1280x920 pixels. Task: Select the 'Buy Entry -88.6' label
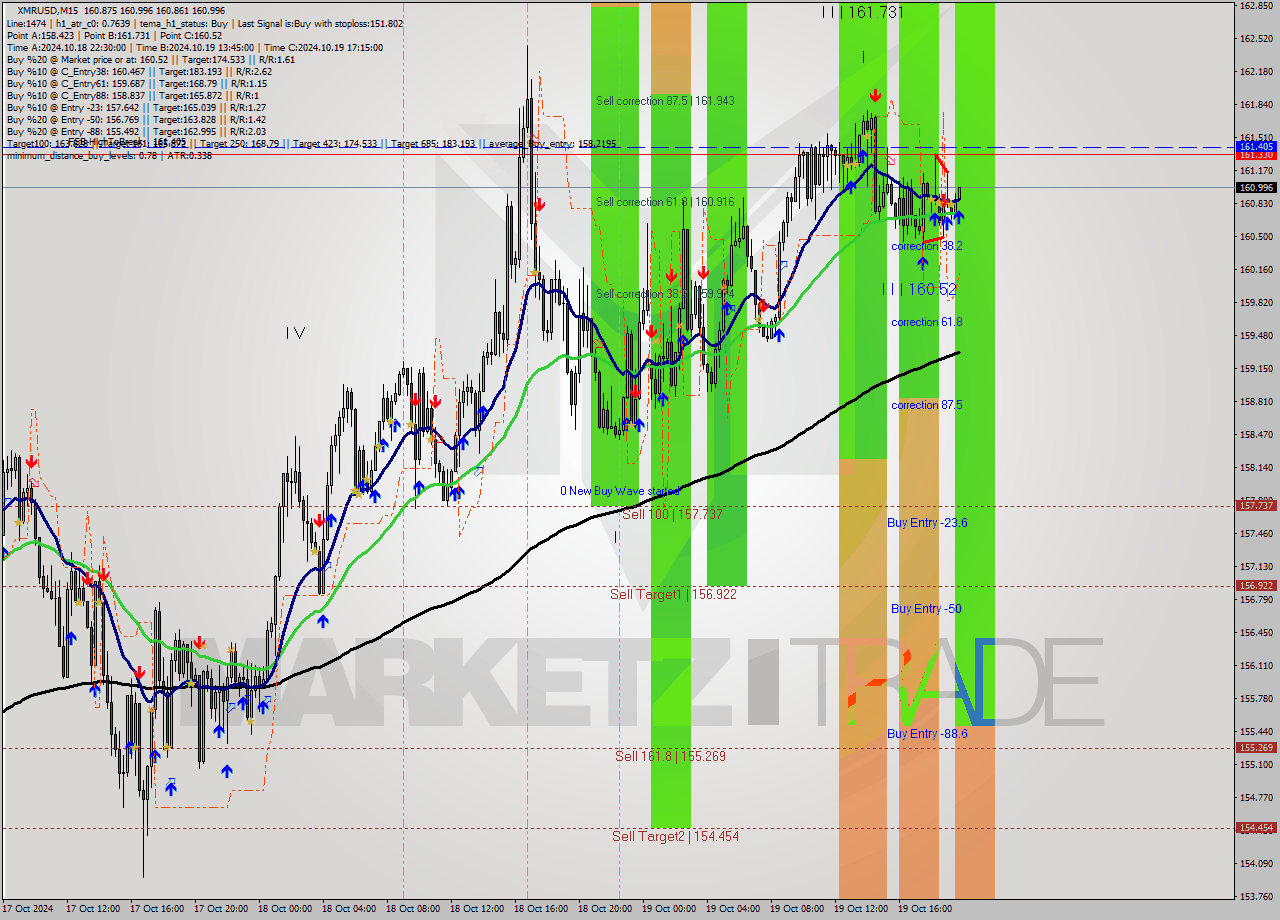tap(927, 734)
